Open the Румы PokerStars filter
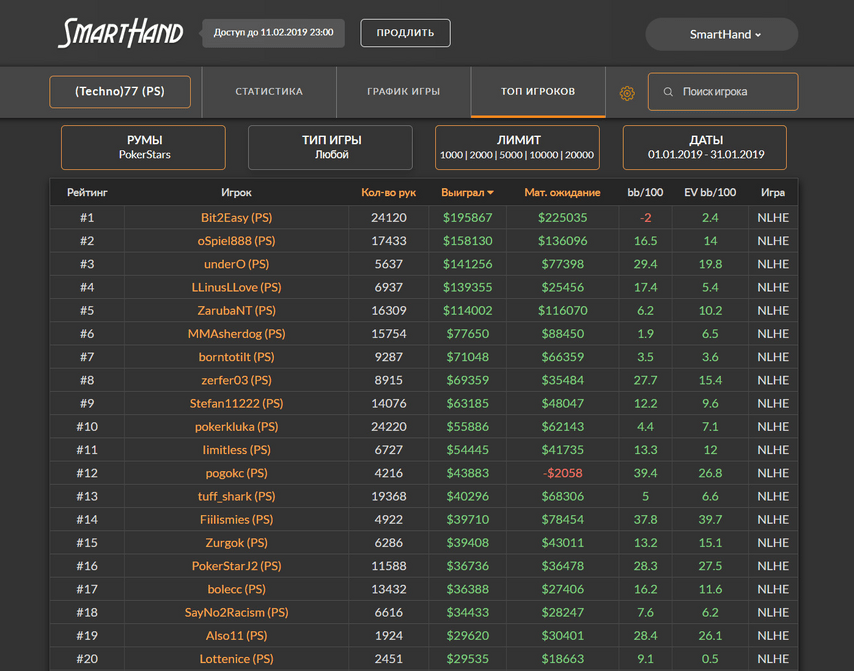854x671 pixels. click(143, 148)
